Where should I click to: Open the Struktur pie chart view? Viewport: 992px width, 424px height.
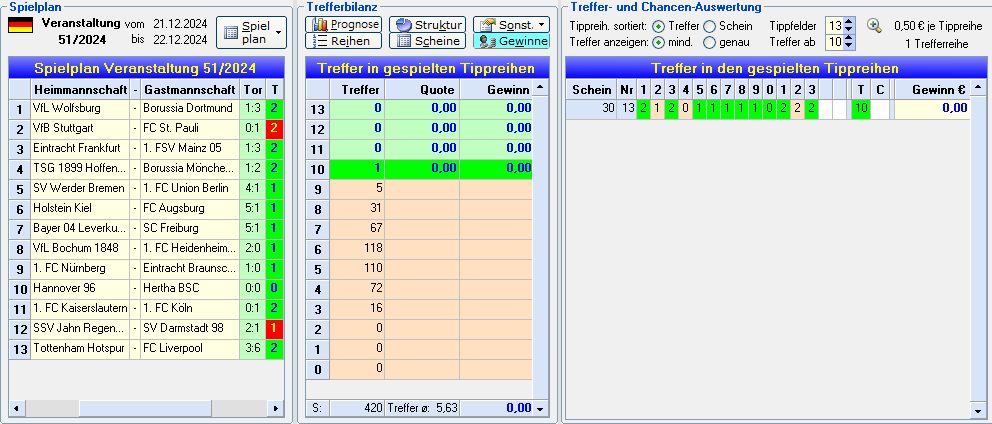(x=428, y=25)
